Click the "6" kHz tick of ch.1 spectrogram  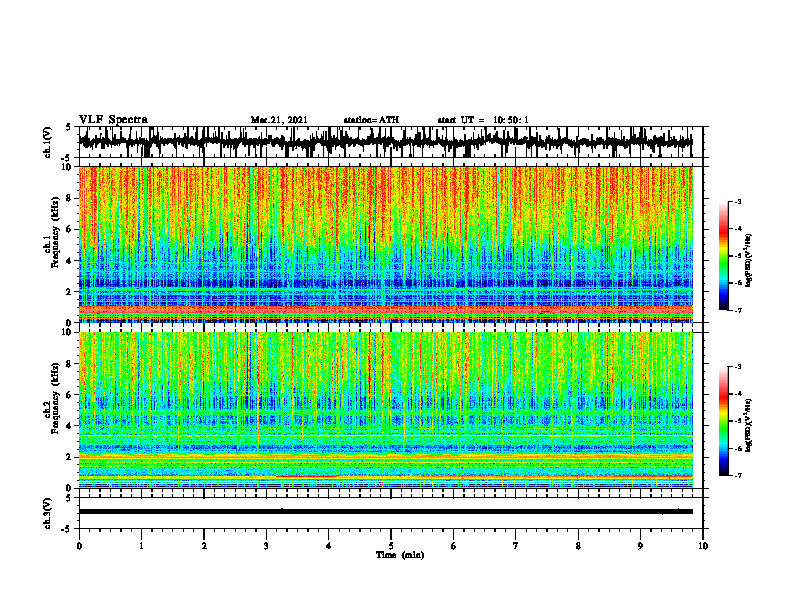[69, 229]
